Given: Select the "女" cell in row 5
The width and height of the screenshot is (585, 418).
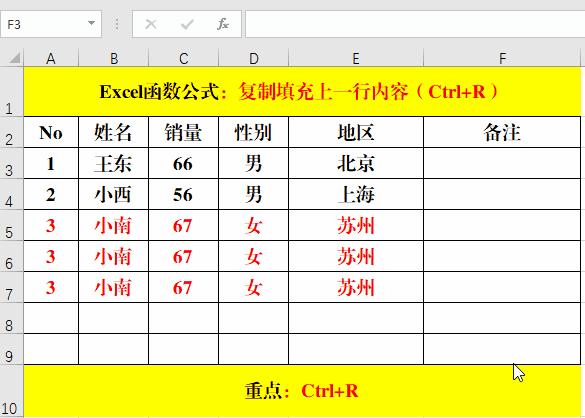Looking at the screenshot, I should [x=253, y=225].
